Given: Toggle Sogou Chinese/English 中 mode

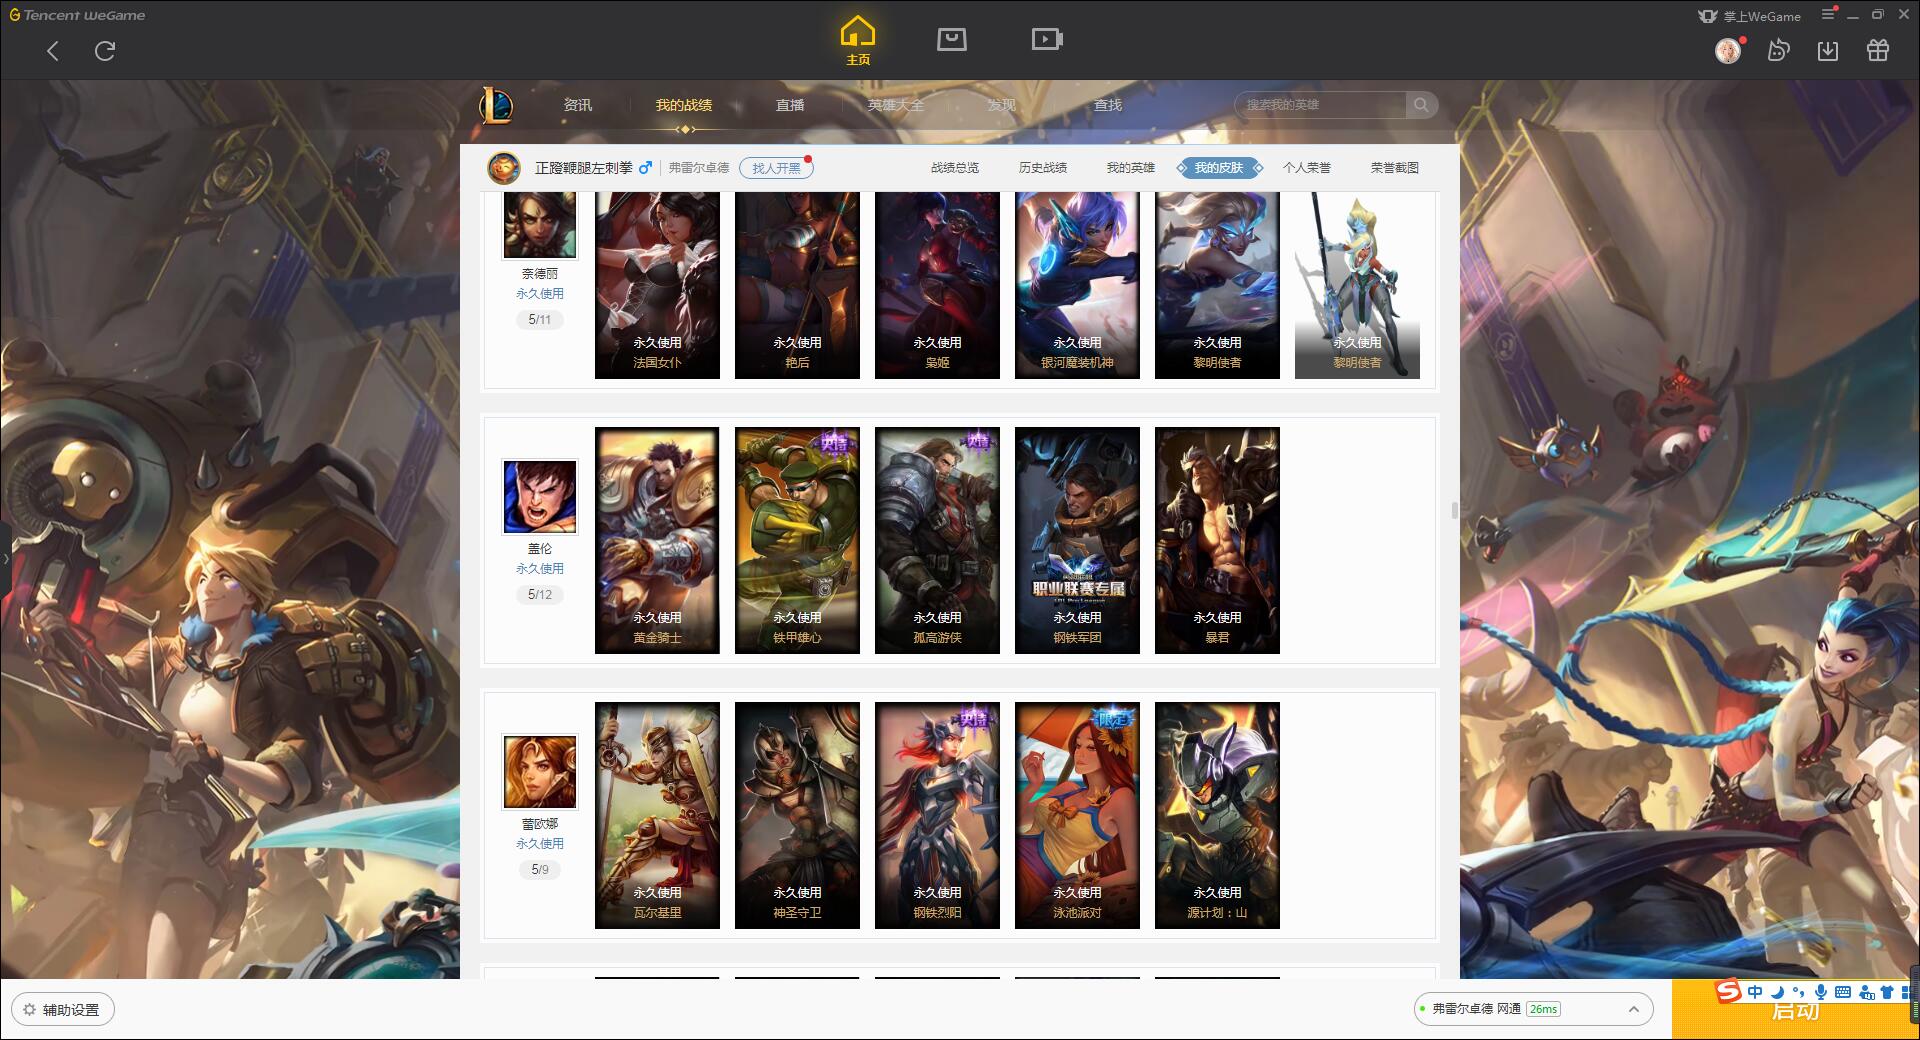Looking at the screenshot, I should (x=1755, y=992).
